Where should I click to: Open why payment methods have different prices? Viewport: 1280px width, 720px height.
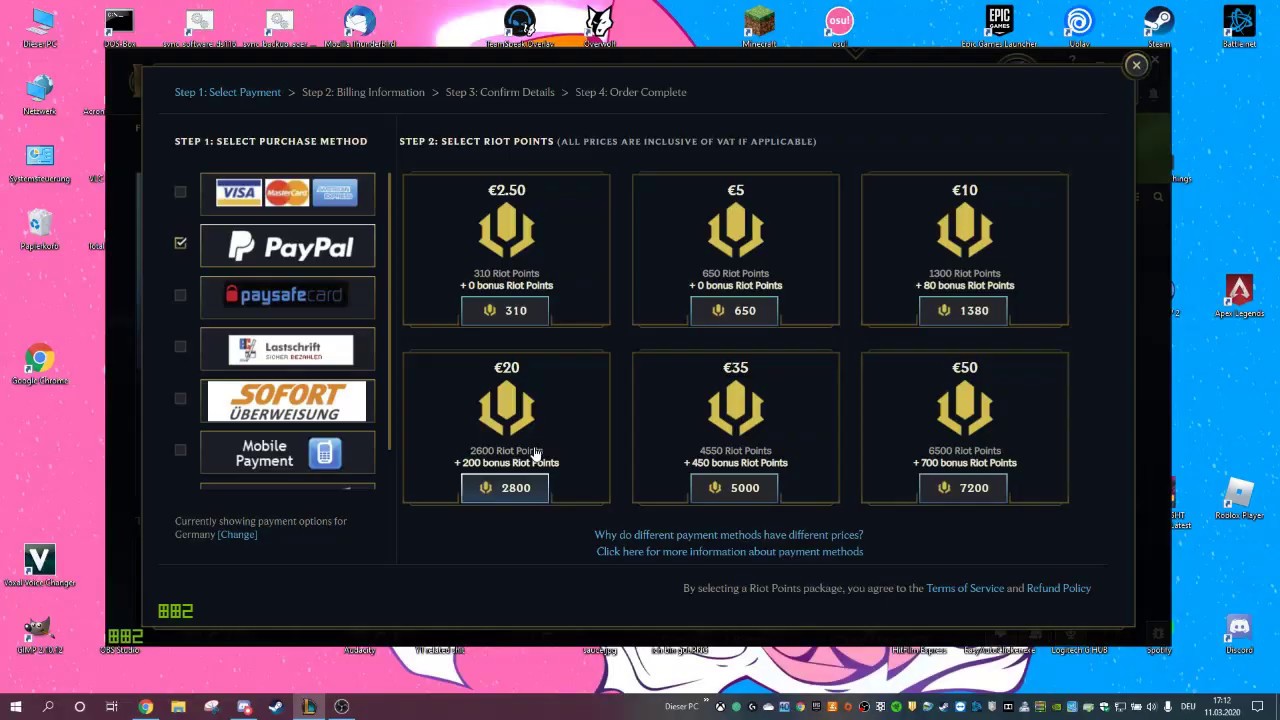[x=729, y=535]
